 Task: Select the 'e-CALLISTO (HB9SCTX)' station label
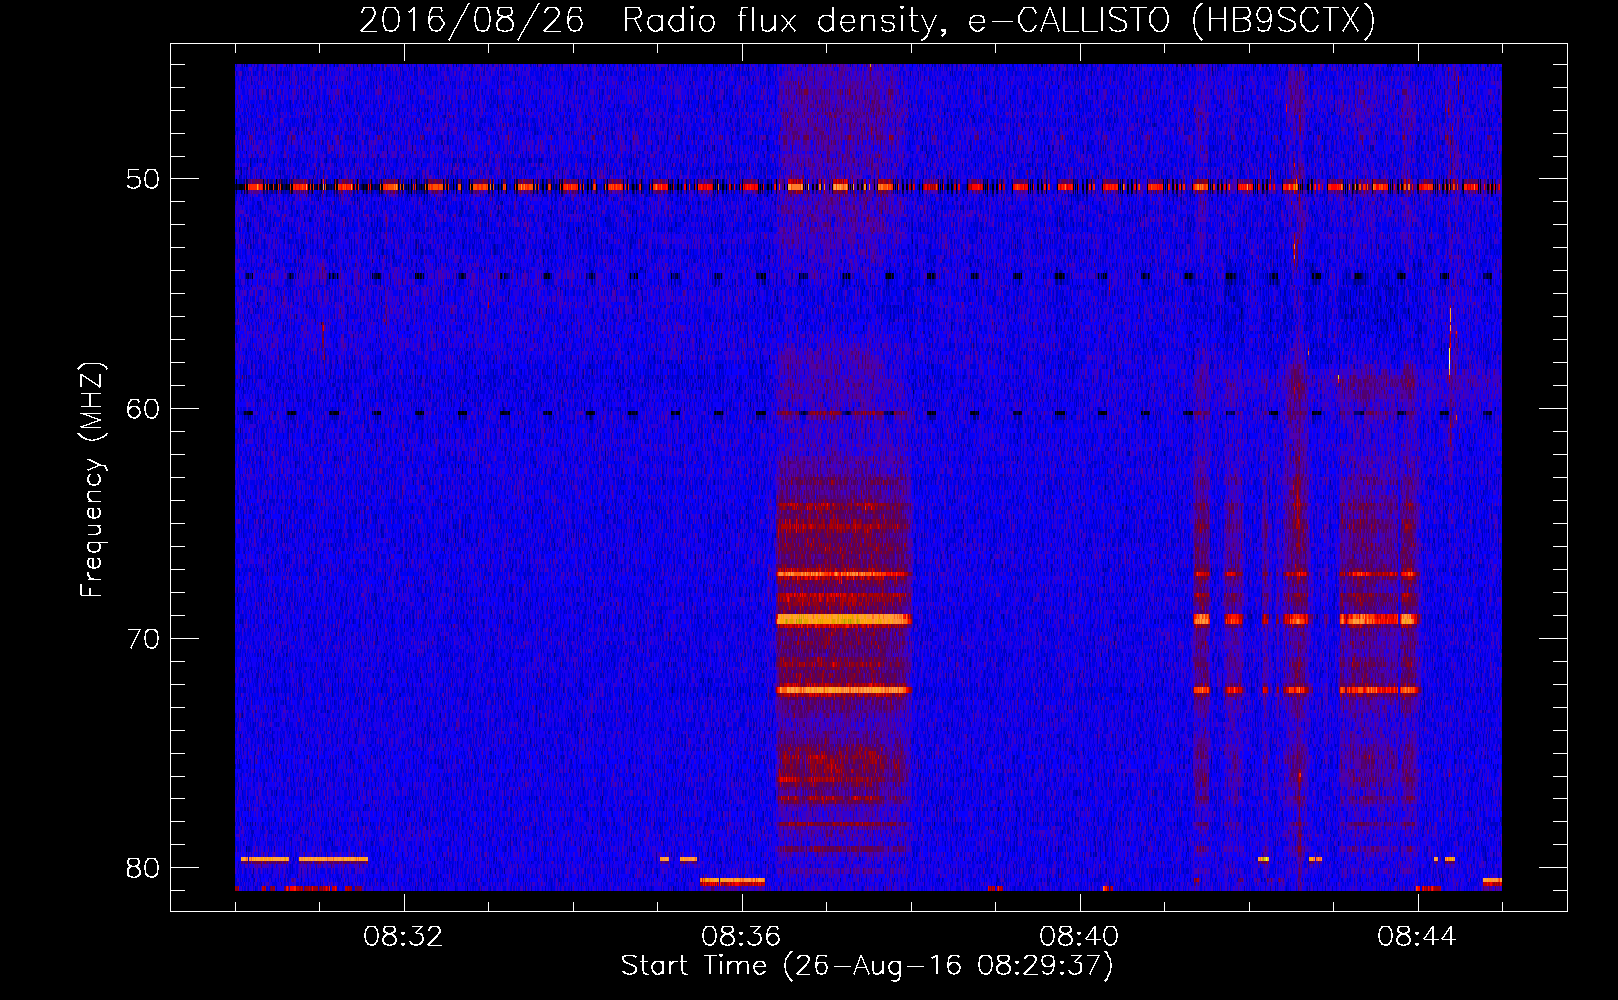pos(1172,21)
